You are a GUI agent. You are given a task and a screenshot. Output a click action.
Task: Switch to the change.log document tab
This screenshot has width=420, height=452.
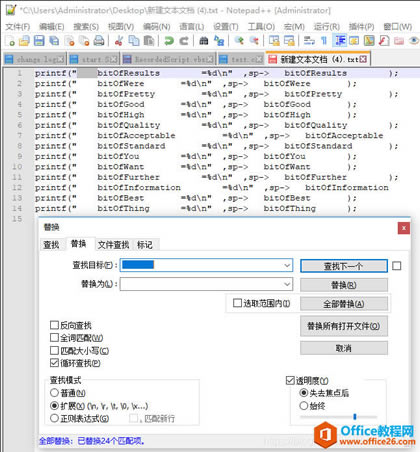pyautogui.click(x=35, y=59)
